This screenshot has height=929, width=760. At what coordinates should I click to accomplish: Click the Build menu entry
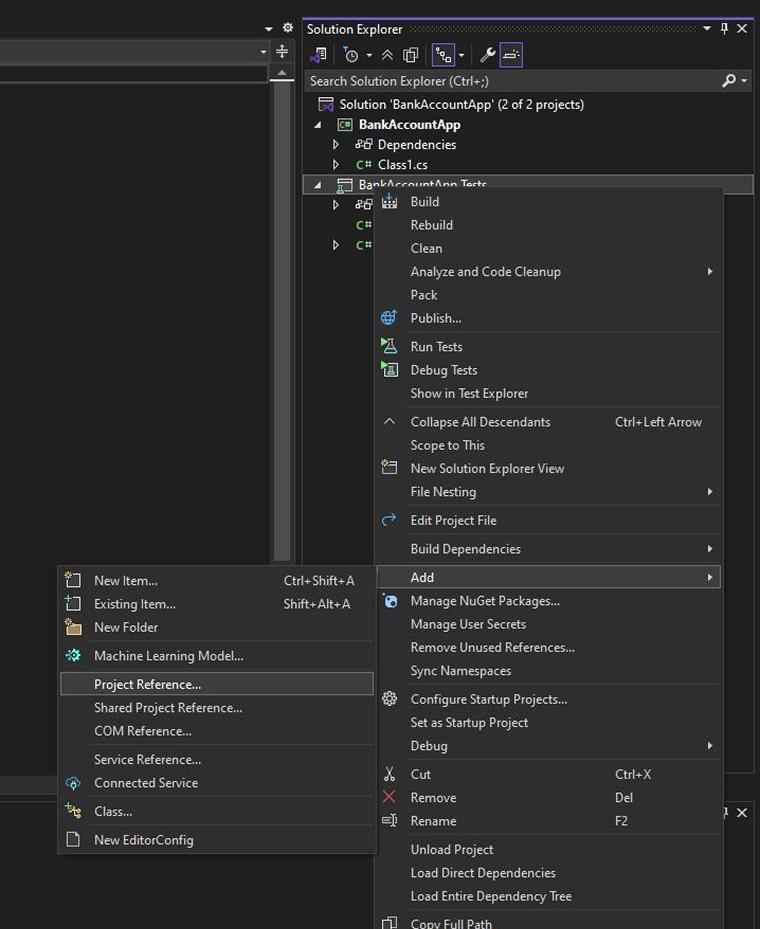[x=425, y=202]
